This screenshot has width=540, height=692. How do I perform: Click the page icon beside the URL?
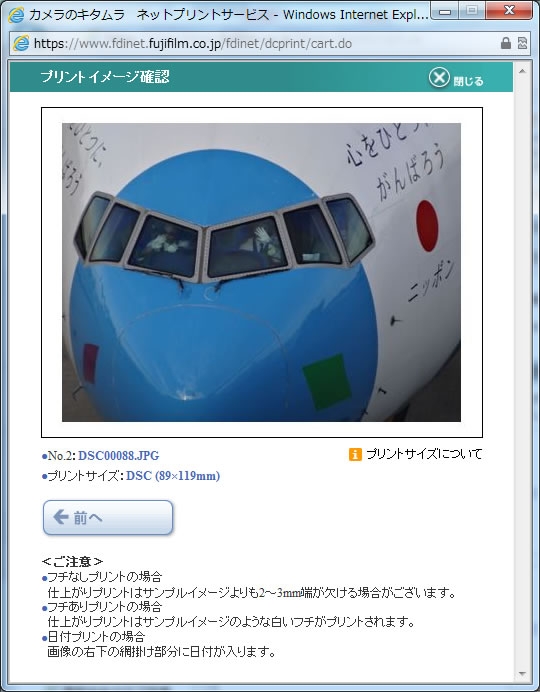pos(21,43)
